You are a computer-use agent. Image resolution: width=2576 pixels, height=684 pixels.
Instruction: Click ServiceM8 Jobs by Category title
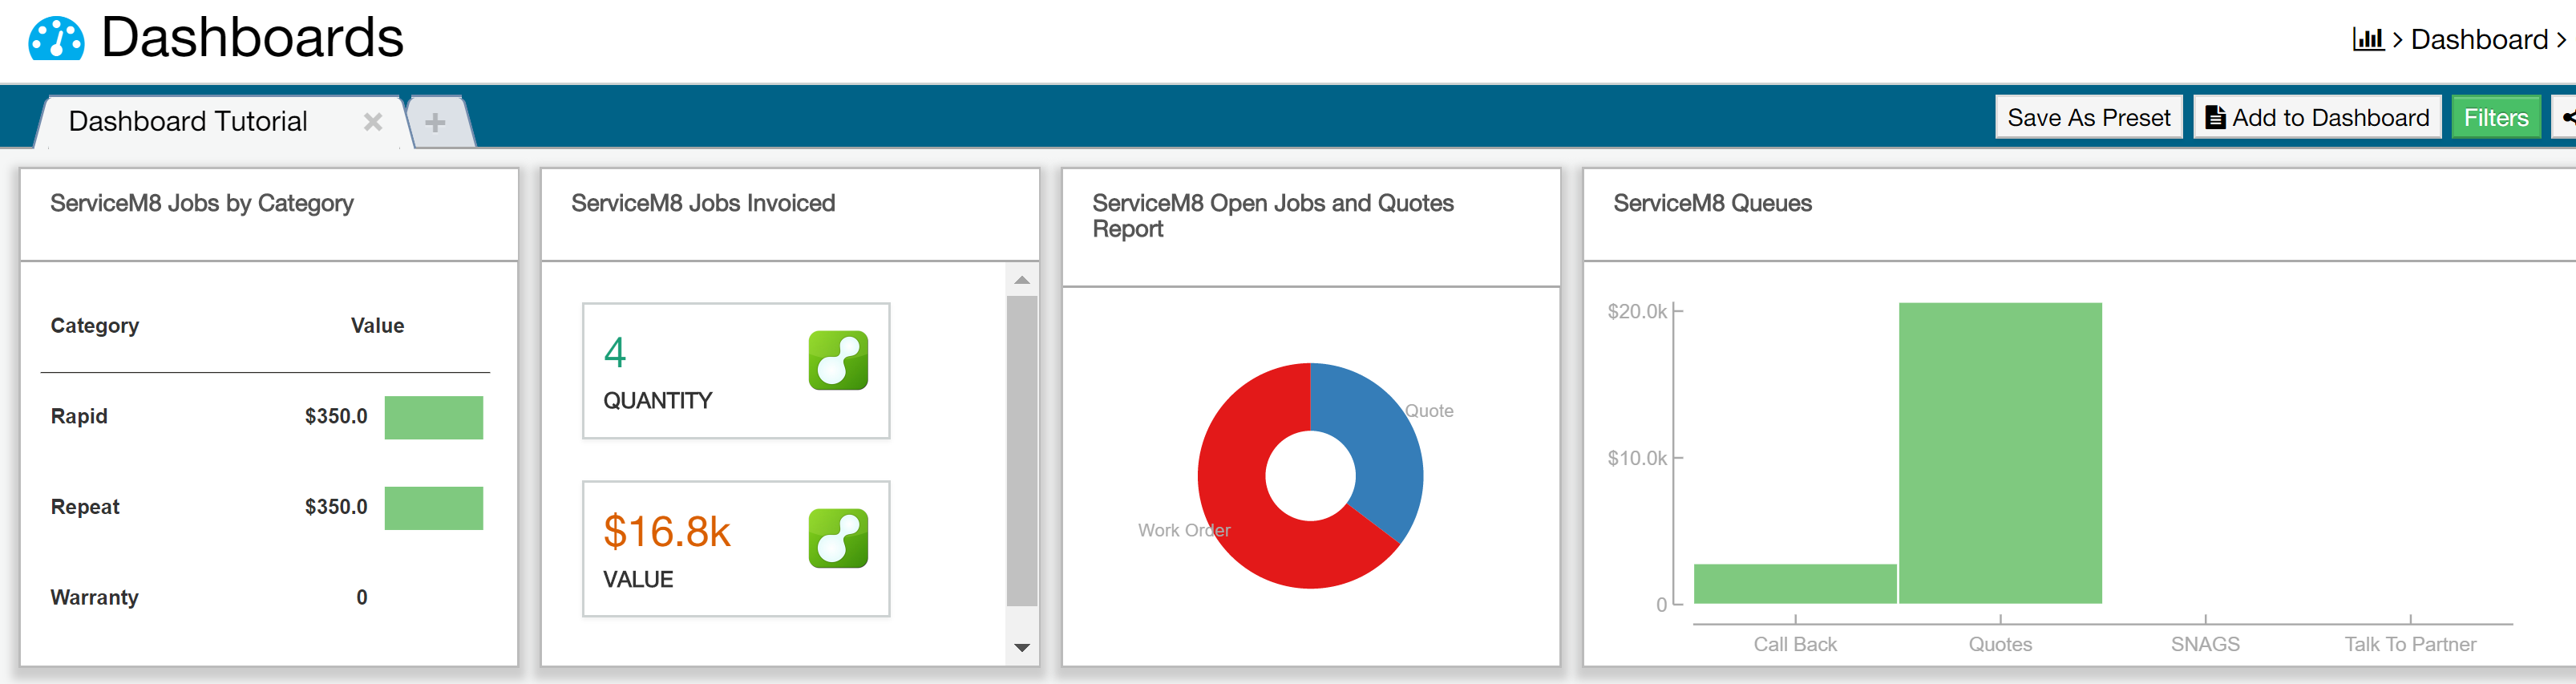[x=202, y=203]
